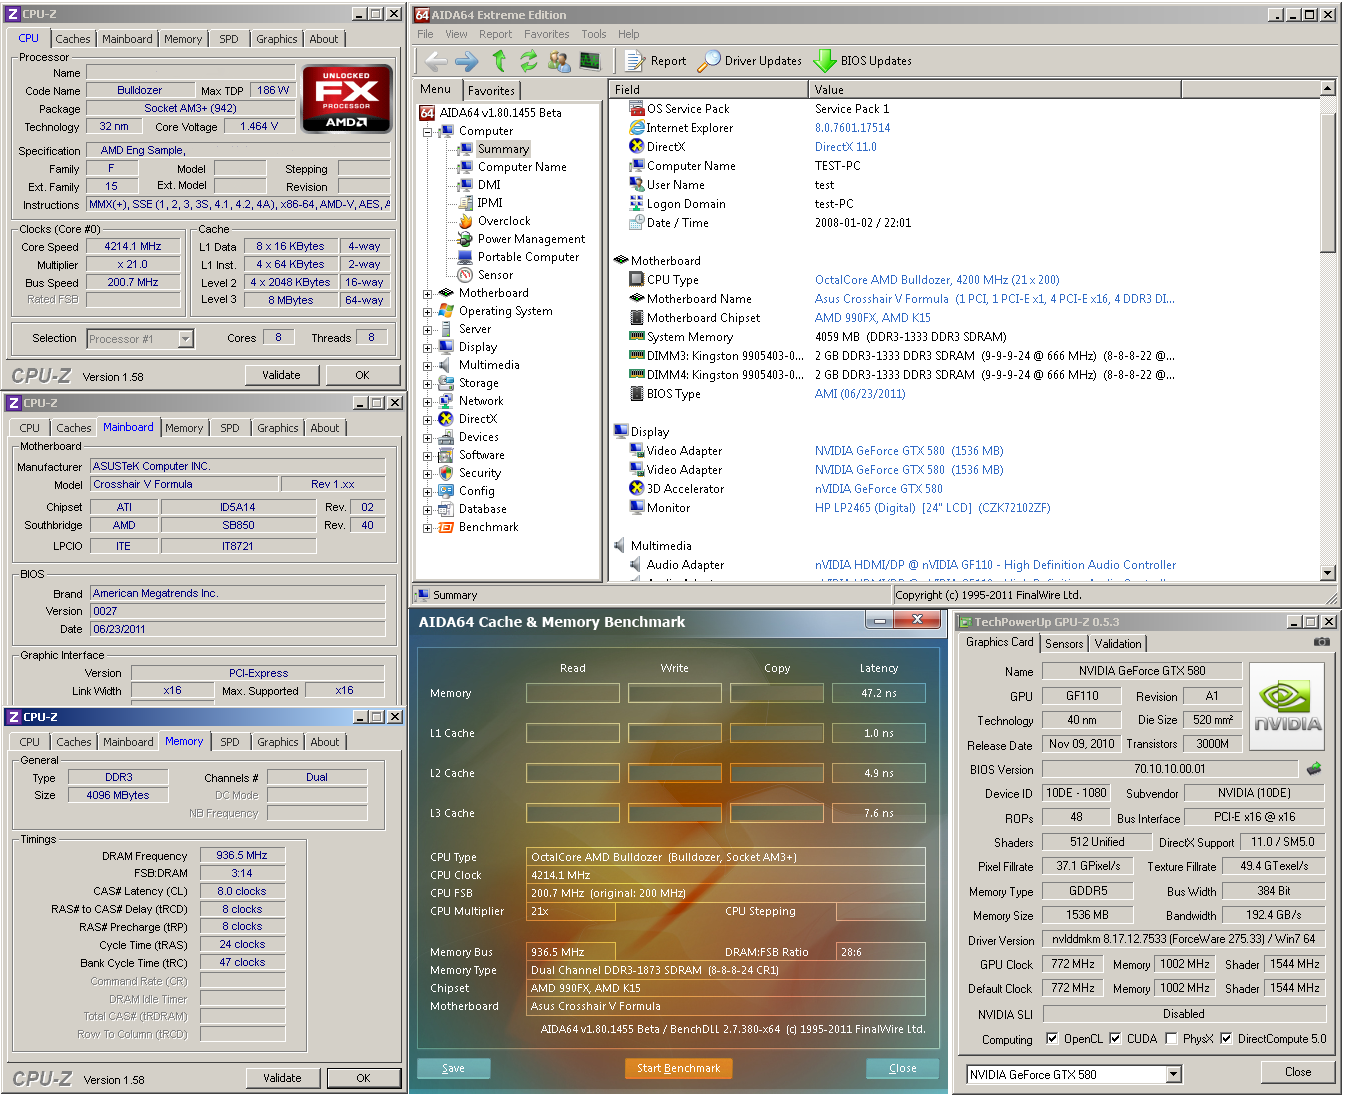Open the Tools menu in AIDA64
Screen dimensions: 1349x1100
pos(594,34)
